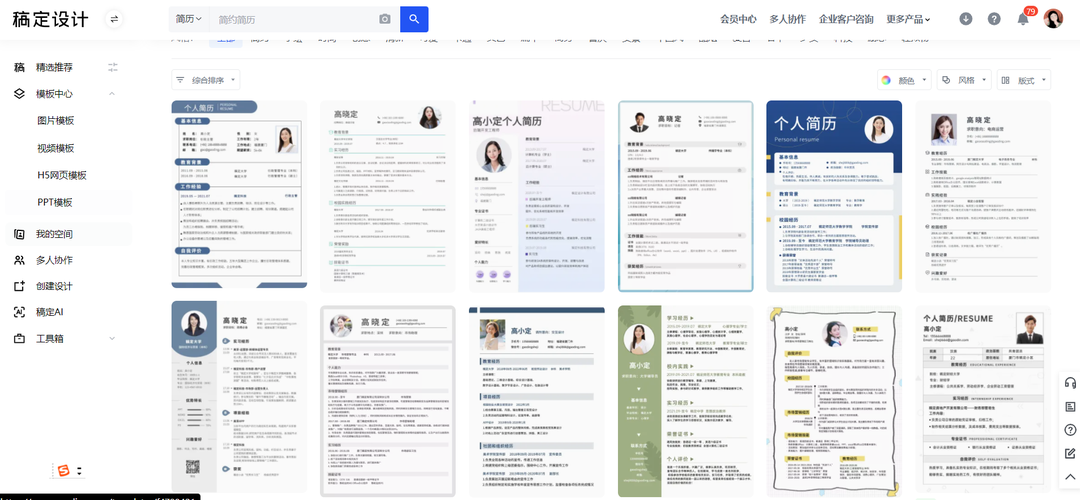Click the 创建设计 plus icon
Screen dimensions: 1080x500
click(x=19, y=286)
